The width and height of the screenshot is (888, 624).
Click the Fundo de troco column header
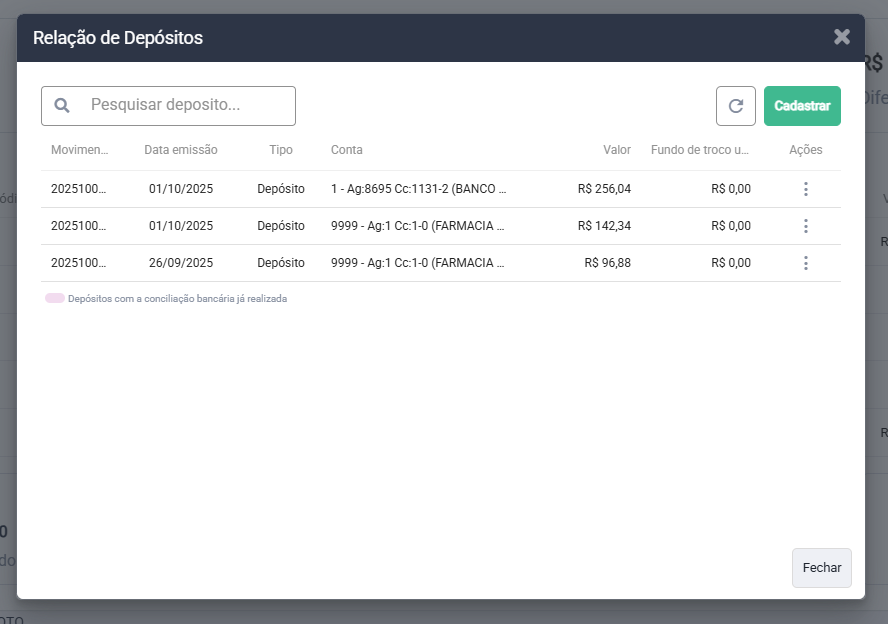[x=699, y=150]
